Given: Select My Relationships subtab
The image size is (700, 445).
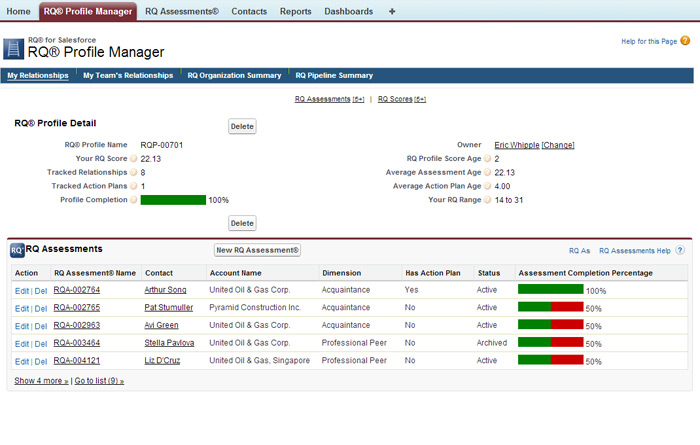Looking at the screenshot, I should [x=38, y=75].
